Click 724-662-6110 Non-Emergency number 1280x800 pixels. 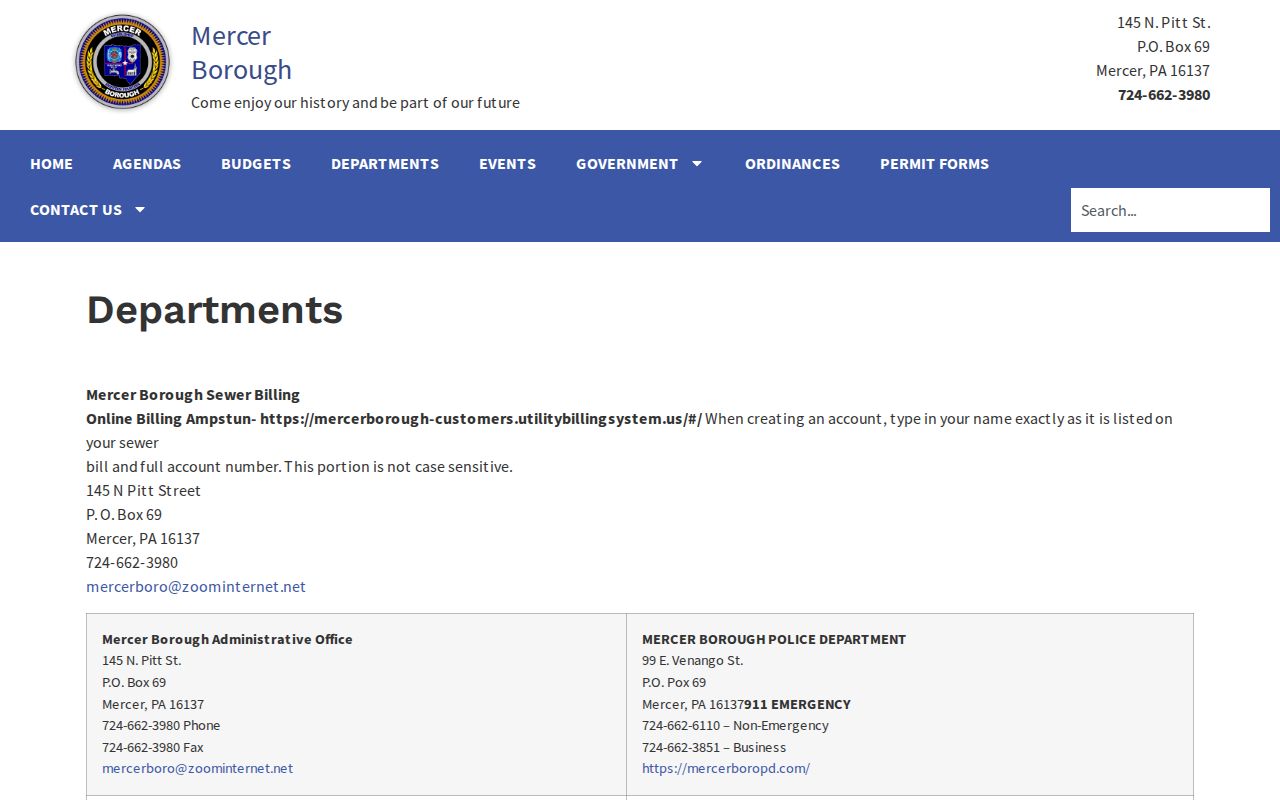(x=735, y=726)
